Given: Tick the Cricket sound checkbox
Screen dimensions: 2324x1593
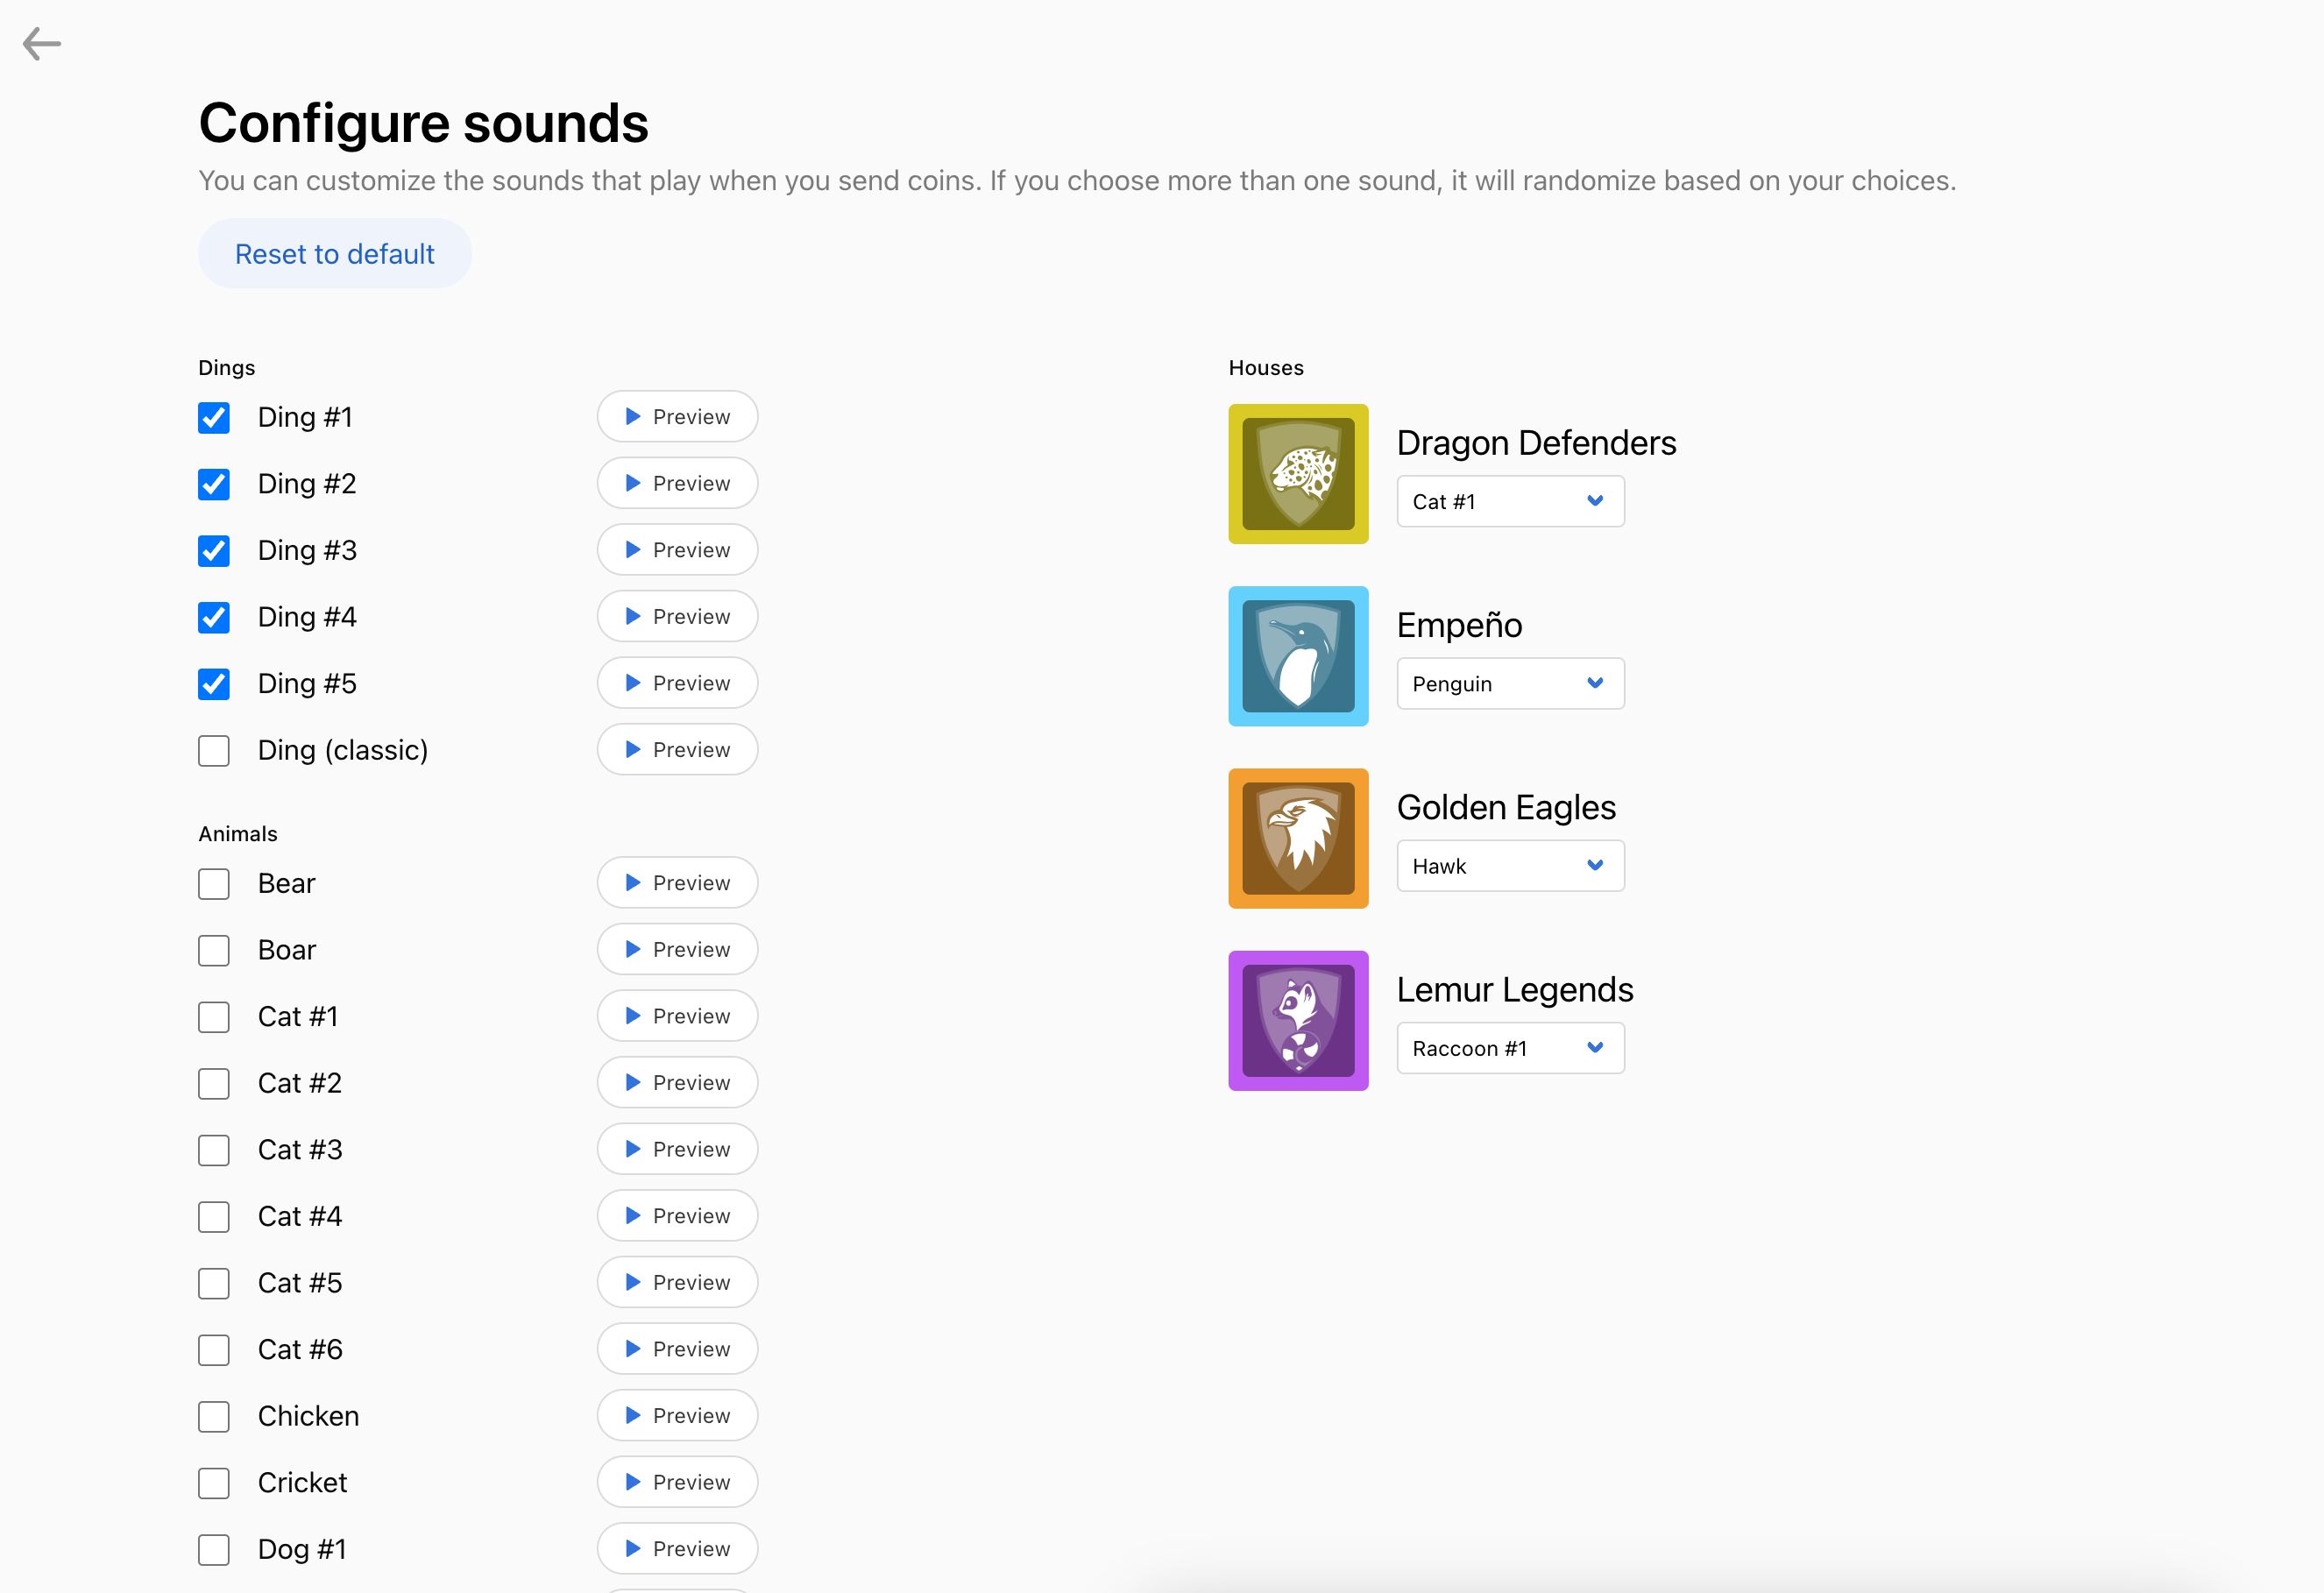Looking at the screenshot, I should (214, 1483).
